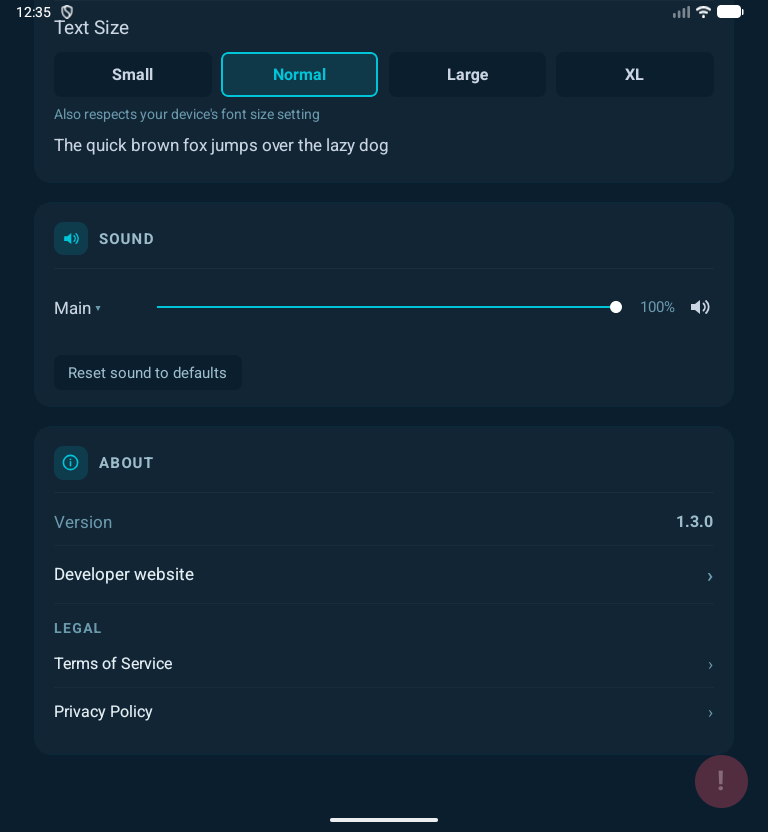Open the Privacy Policy link
Viewport: 768px width, 832px height.
click(x=104, y=712)
